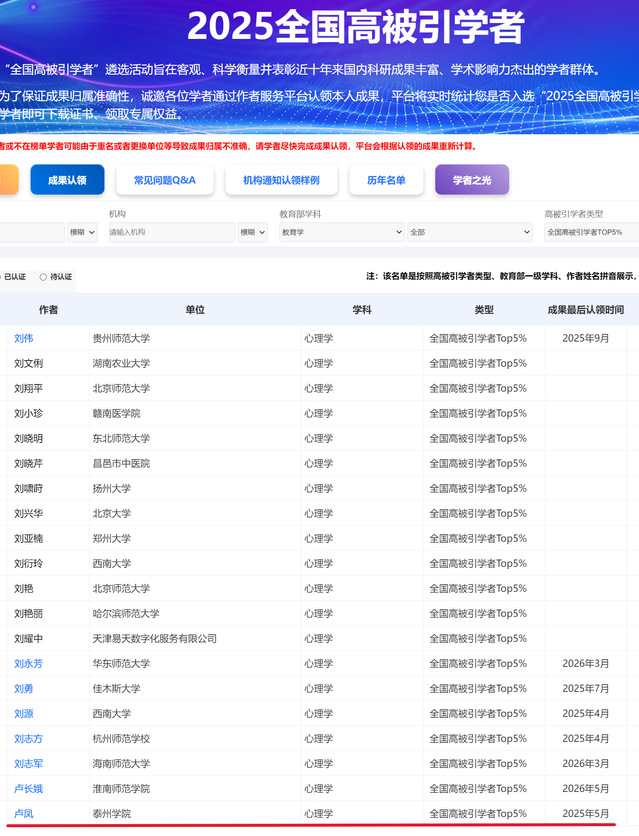Open author link 刘伟

pos(23,338)
